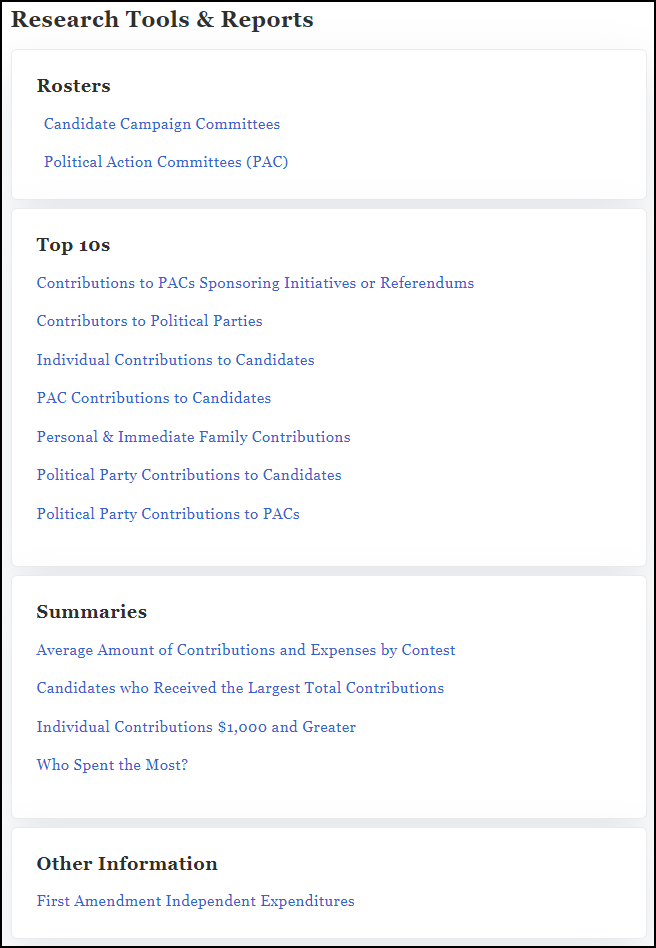Image resolution: width=656 pixels, height=948 pixels.
Task: Open the Candidate Campaign Committees roster
Action: point(161,124)
